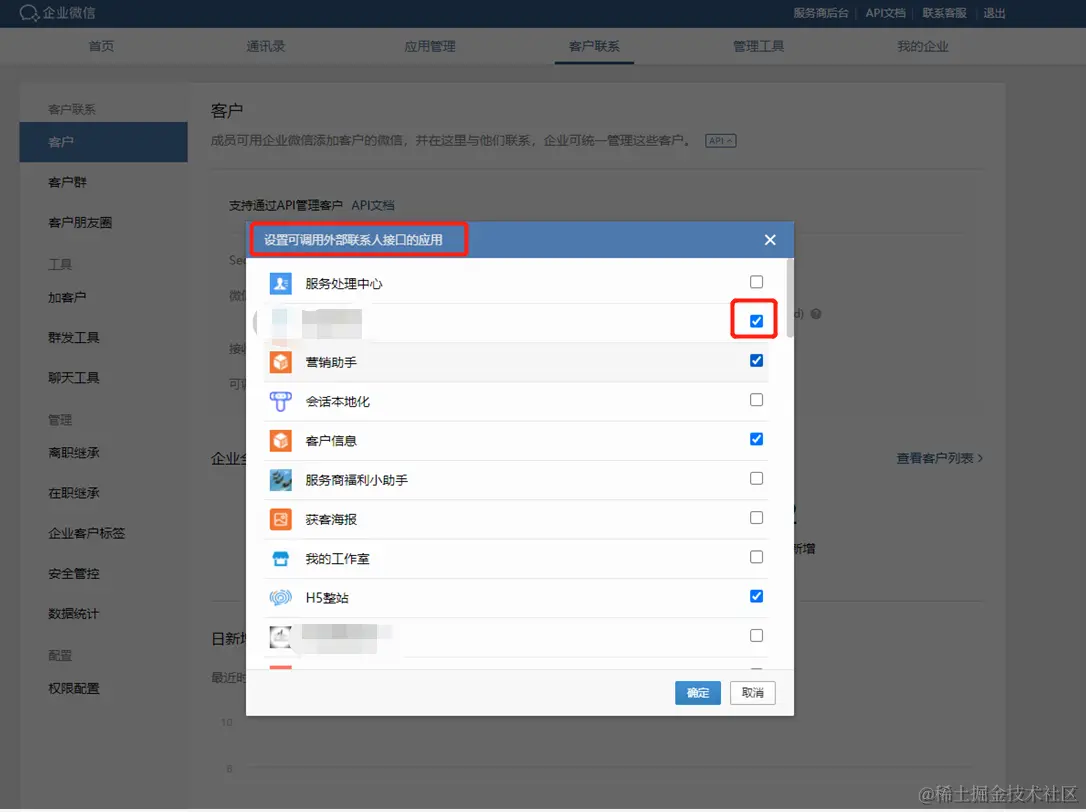
Task: Open 企业客户标签 in sidebar
Action: coord(87,533)
